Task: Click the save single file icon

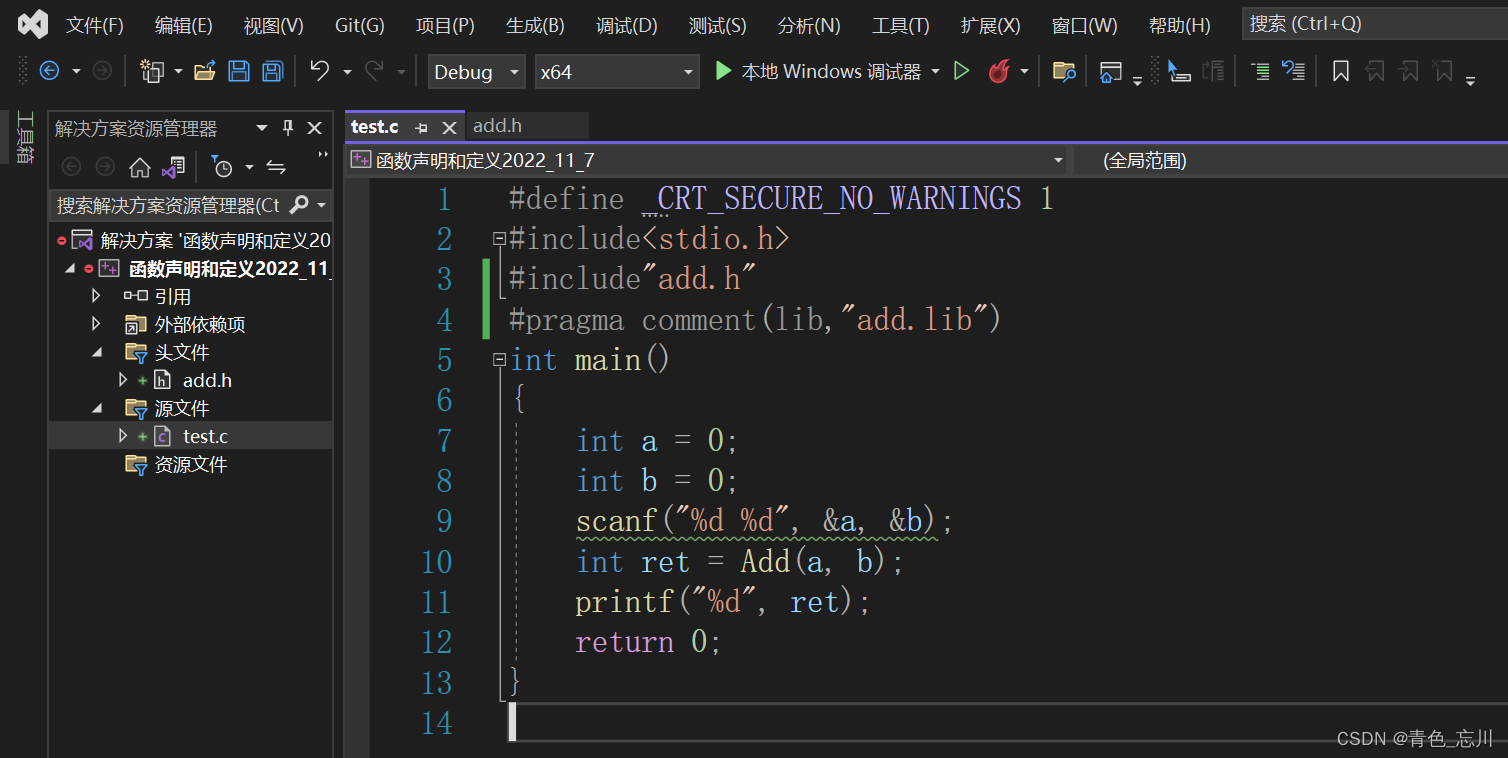Action: [239, 71]
